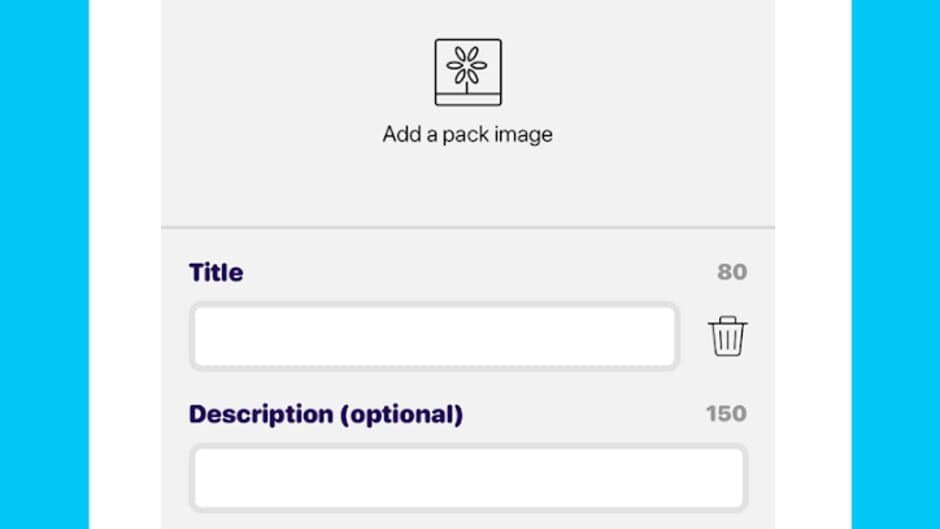Focus the Title input field

434,337
